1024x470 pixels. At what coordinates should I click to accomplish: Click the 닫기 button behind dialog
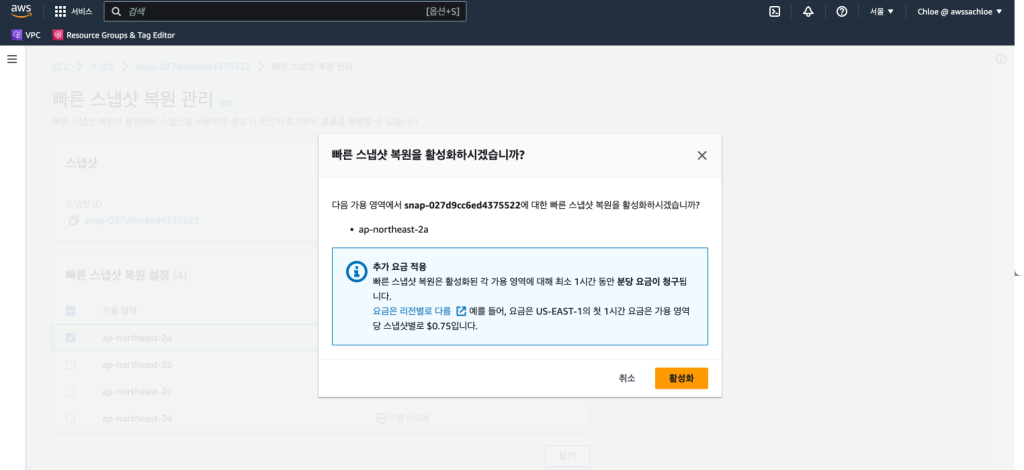pyautogui.click(x=568, y=456)
